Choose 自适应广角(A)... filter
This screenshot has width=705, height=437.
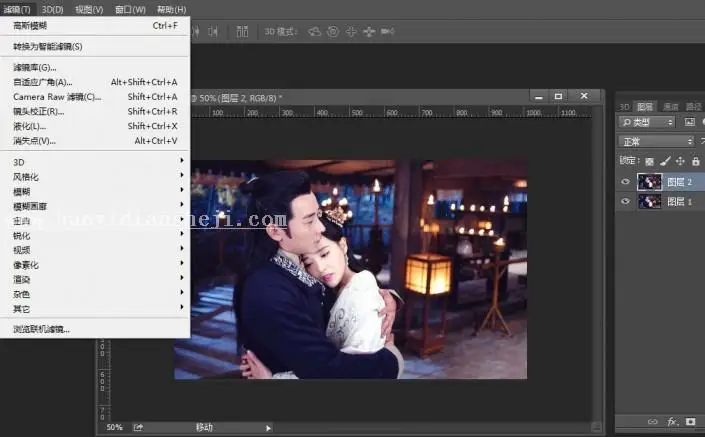pyautogui.click(x=95, y=82)
